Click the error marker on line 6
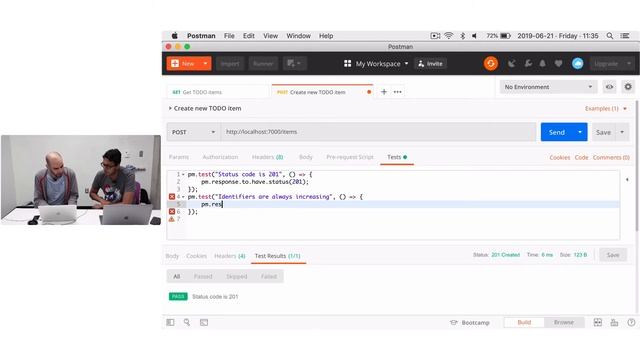The image size is (640, 360). [172, 211]
